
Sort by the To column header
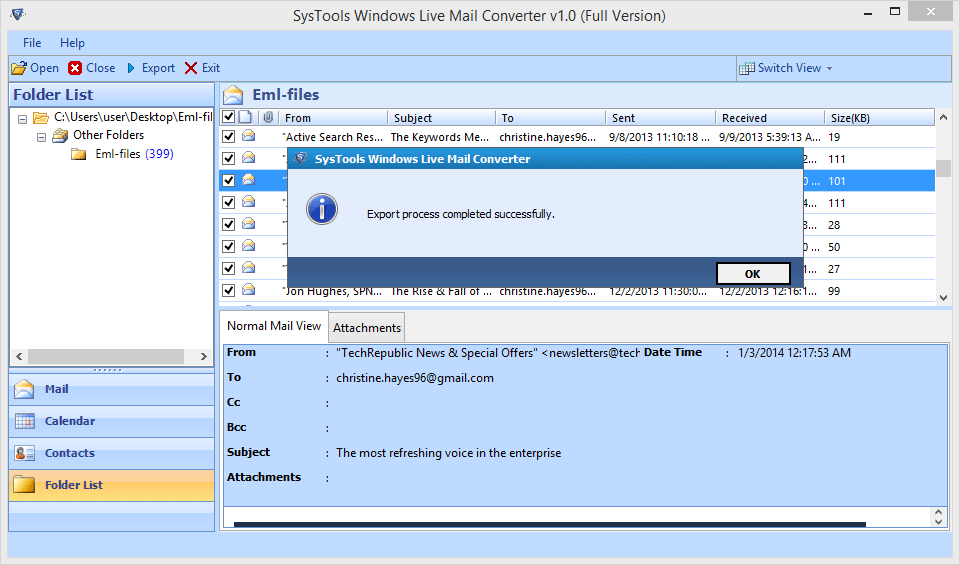click(550, 118)
